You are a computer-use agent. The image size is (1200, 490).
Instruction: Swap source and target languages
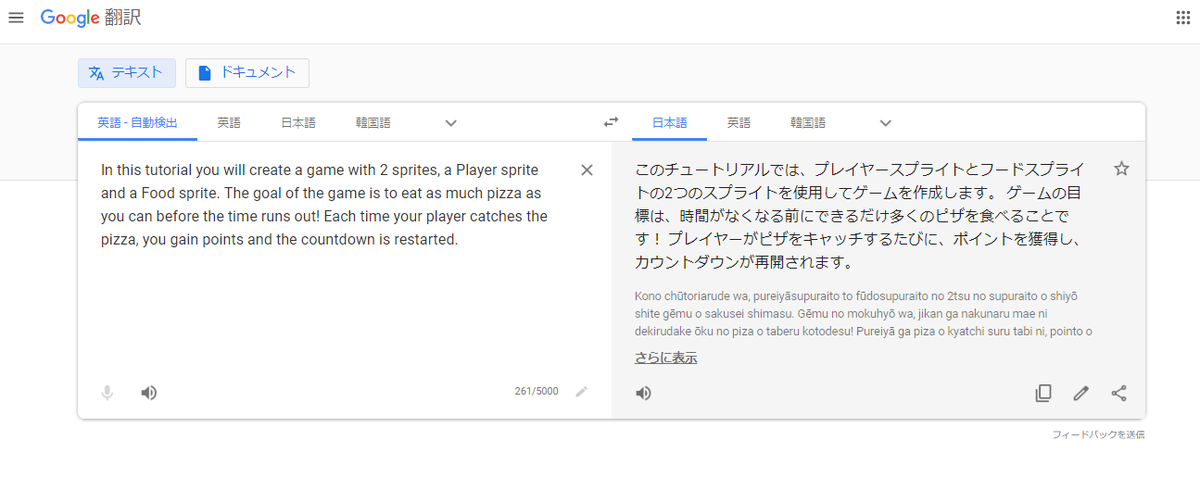[x=611, y=123]
